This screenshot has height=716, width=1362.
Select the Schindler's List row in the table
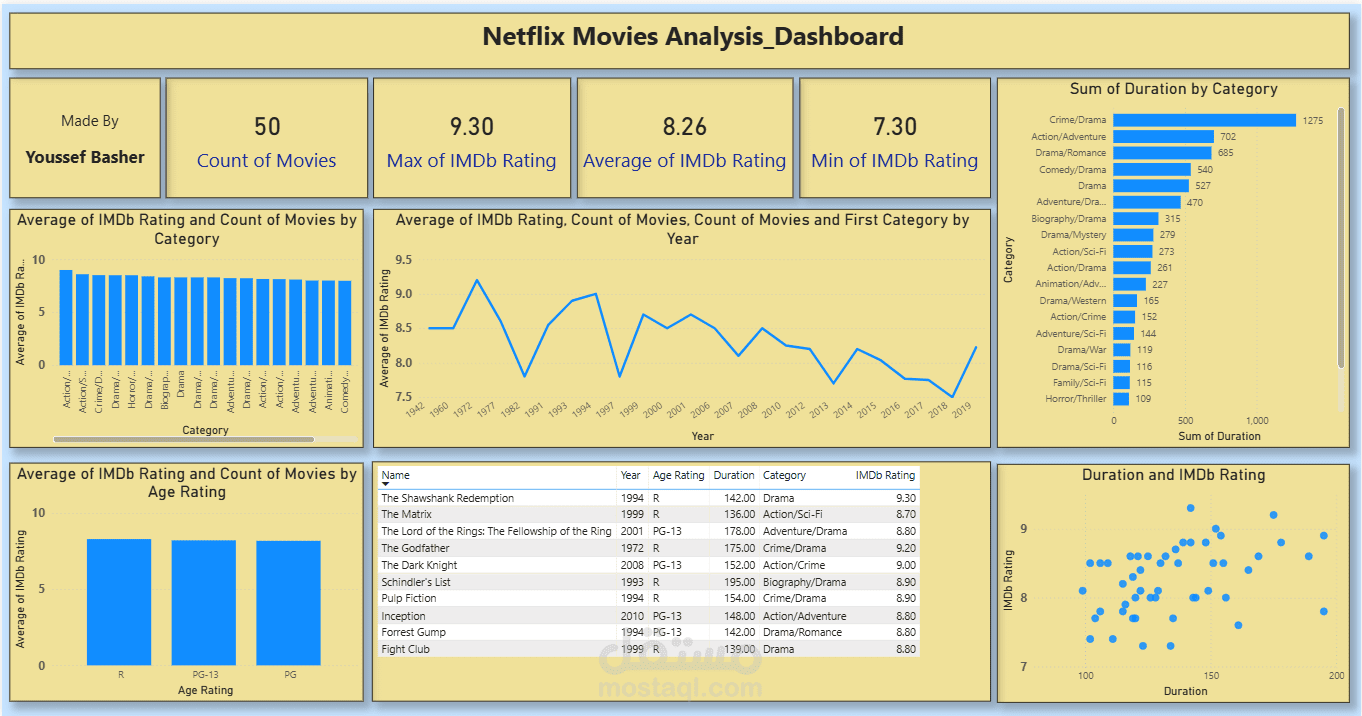[x=648, y=582]
